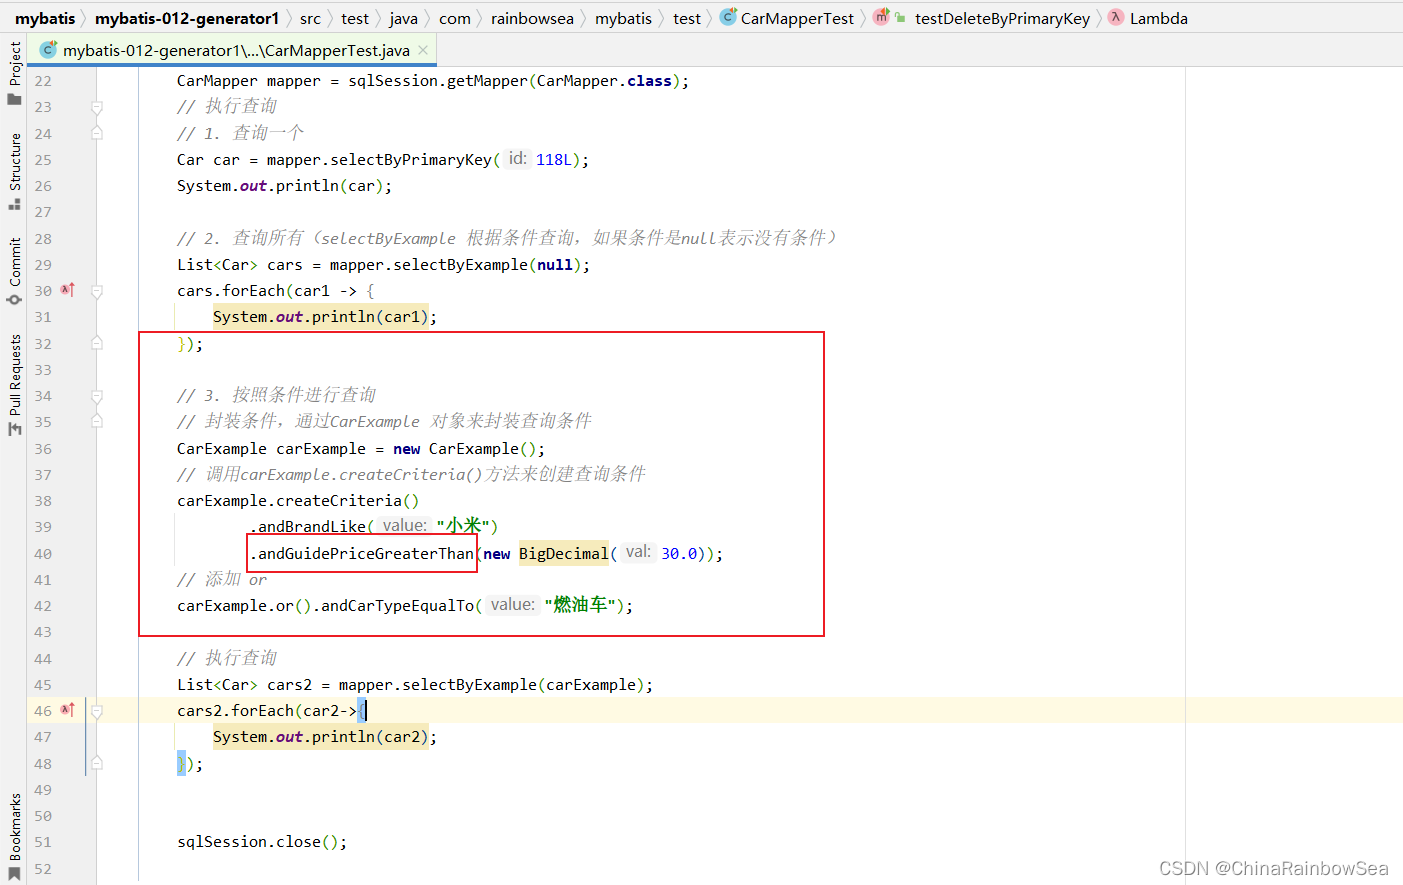Toggle the code fold on line 46

point(97,711)
